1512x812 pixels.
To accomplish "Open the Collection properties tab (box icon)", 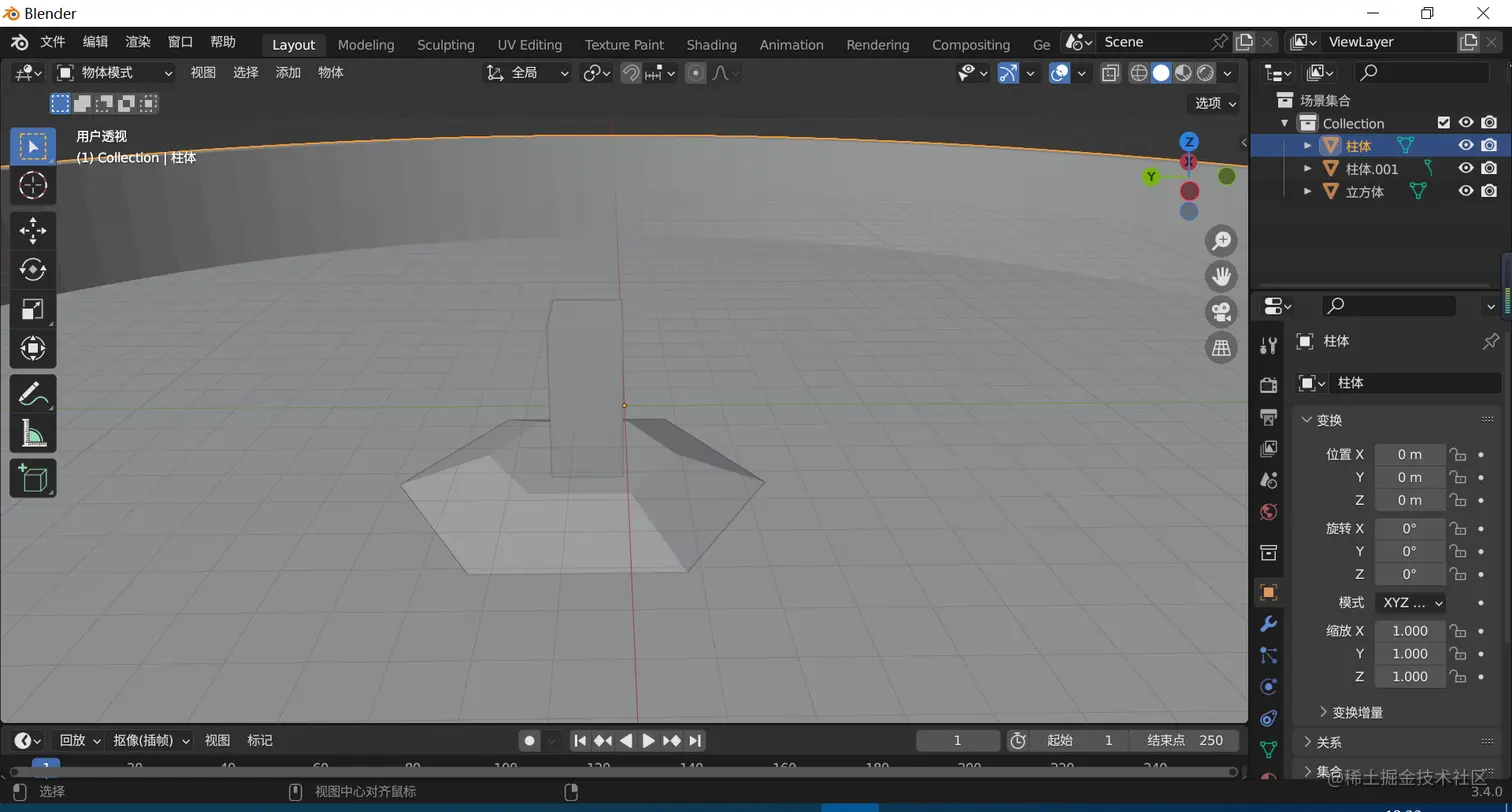I will click(x=1269, y=553).
